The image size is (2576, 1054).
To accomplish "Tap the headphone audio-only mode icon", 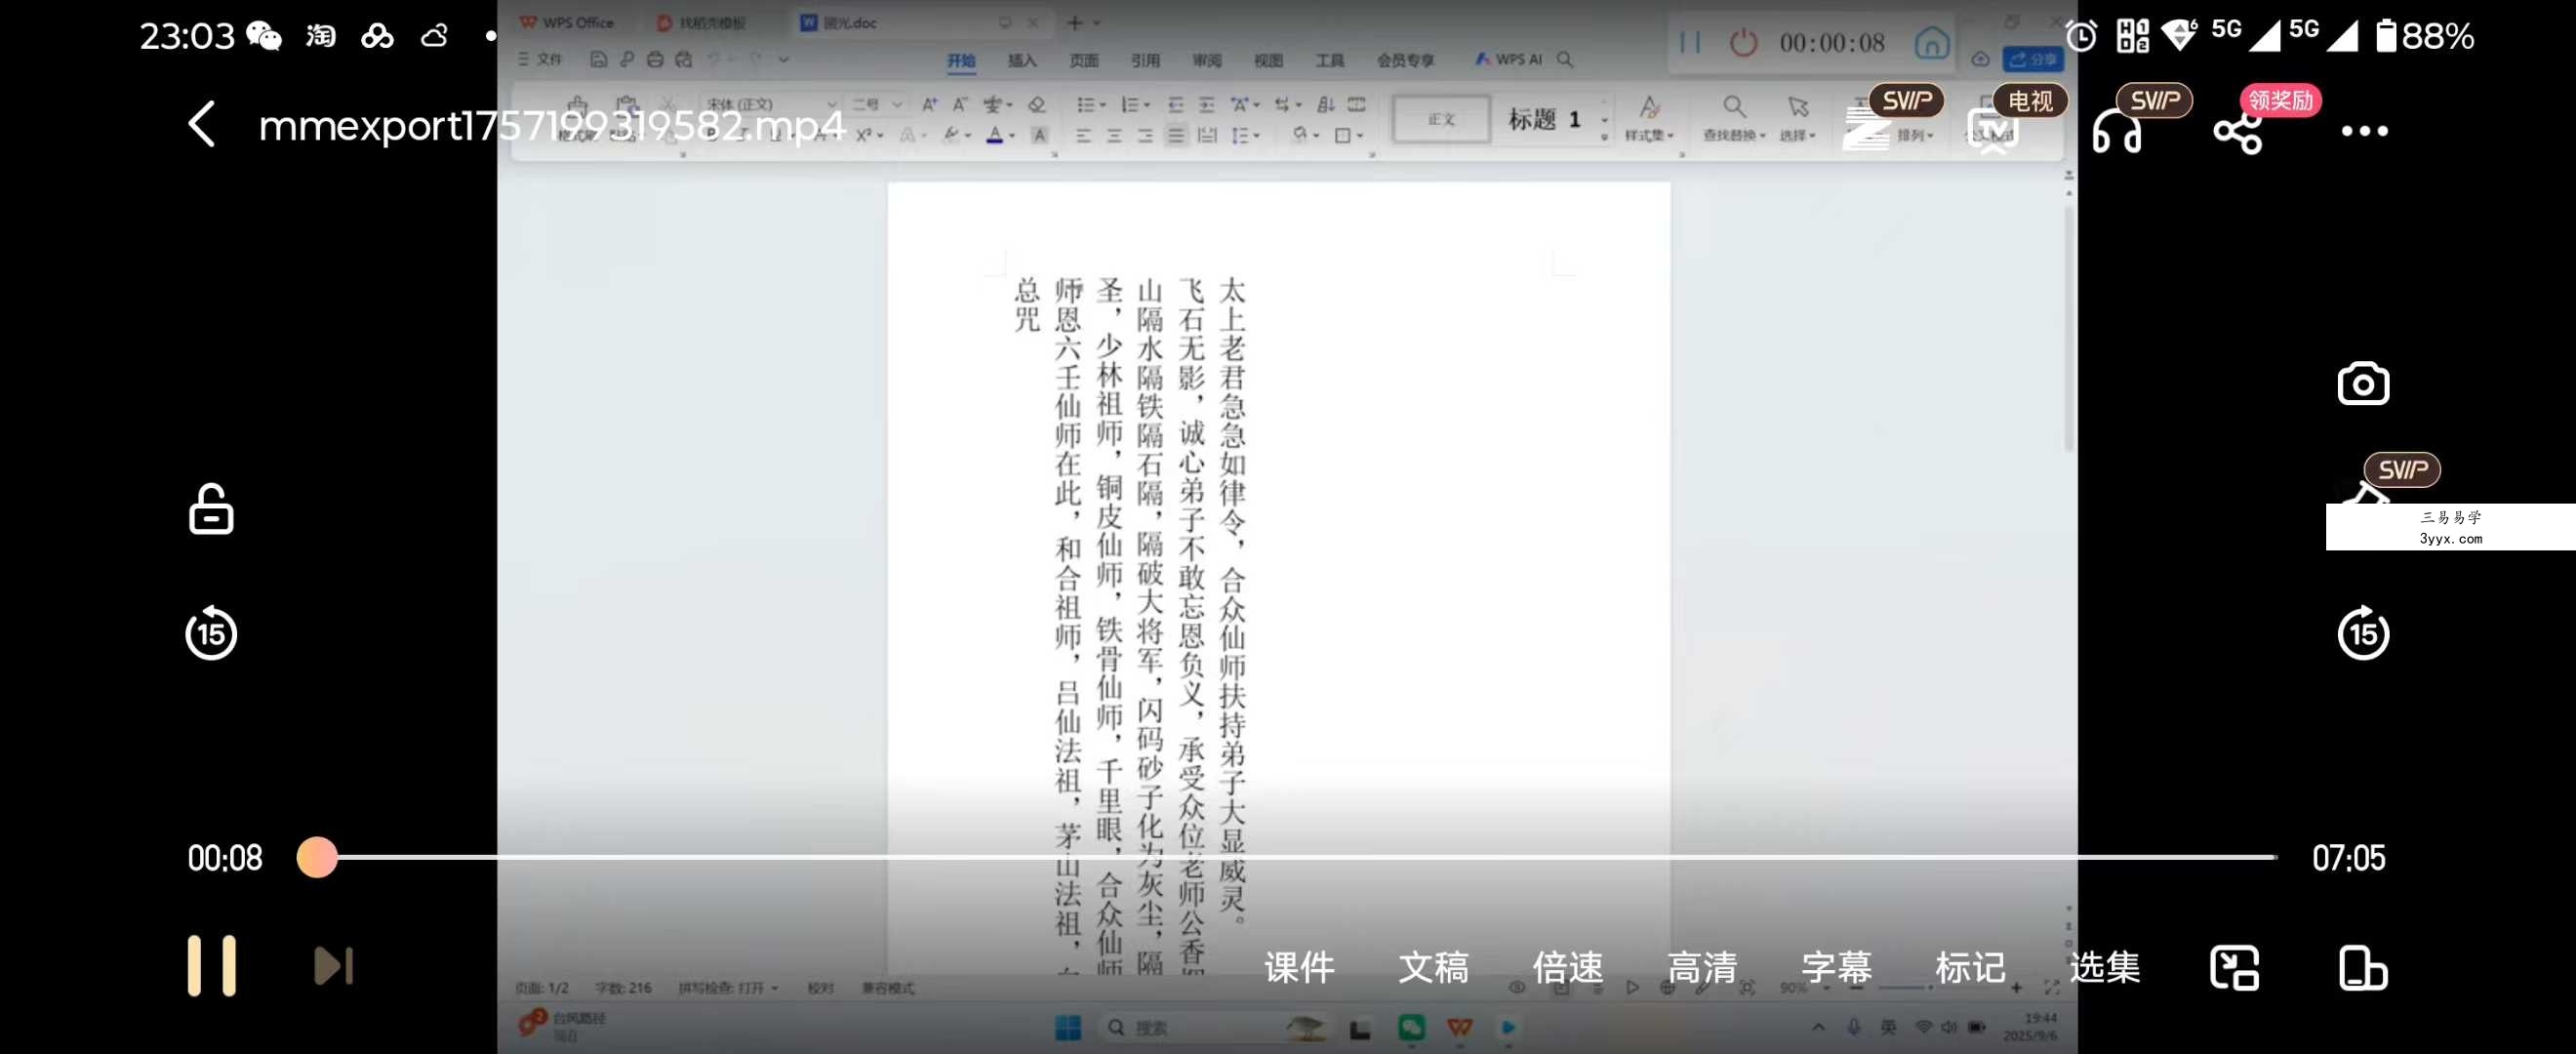I will pos(2116,131).
